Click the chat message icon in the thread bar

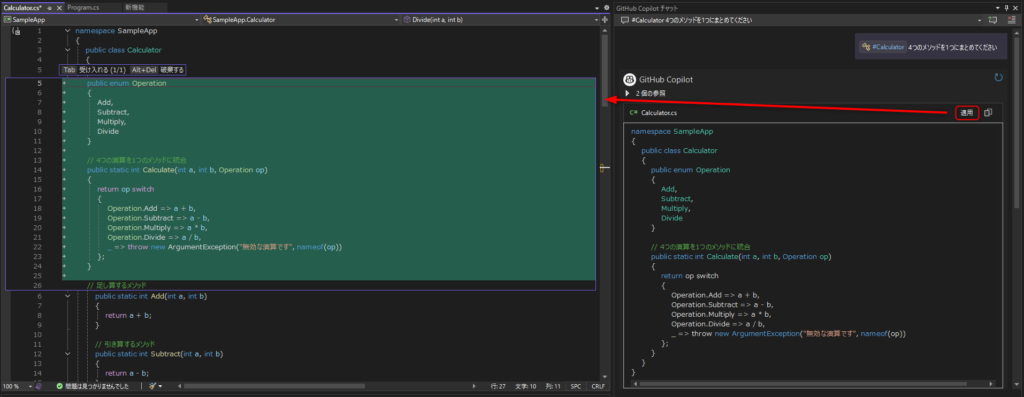(x=625, y=20)
